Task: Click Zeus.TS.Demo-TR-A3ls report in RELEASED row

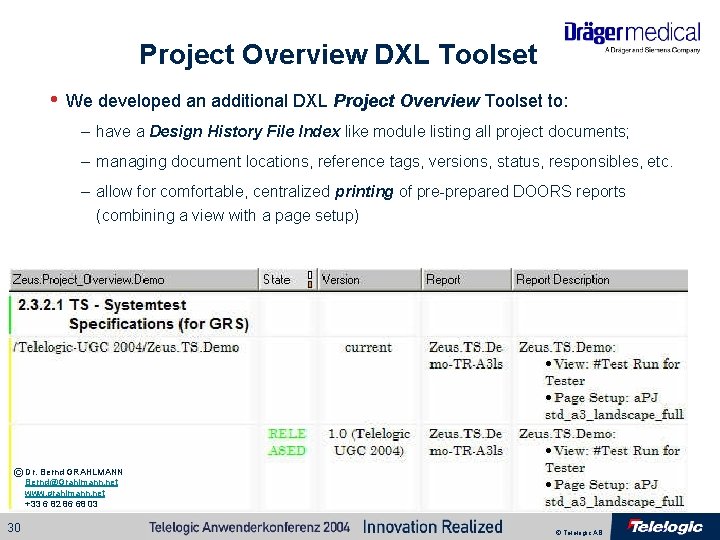Action: (x=466, y=442)
